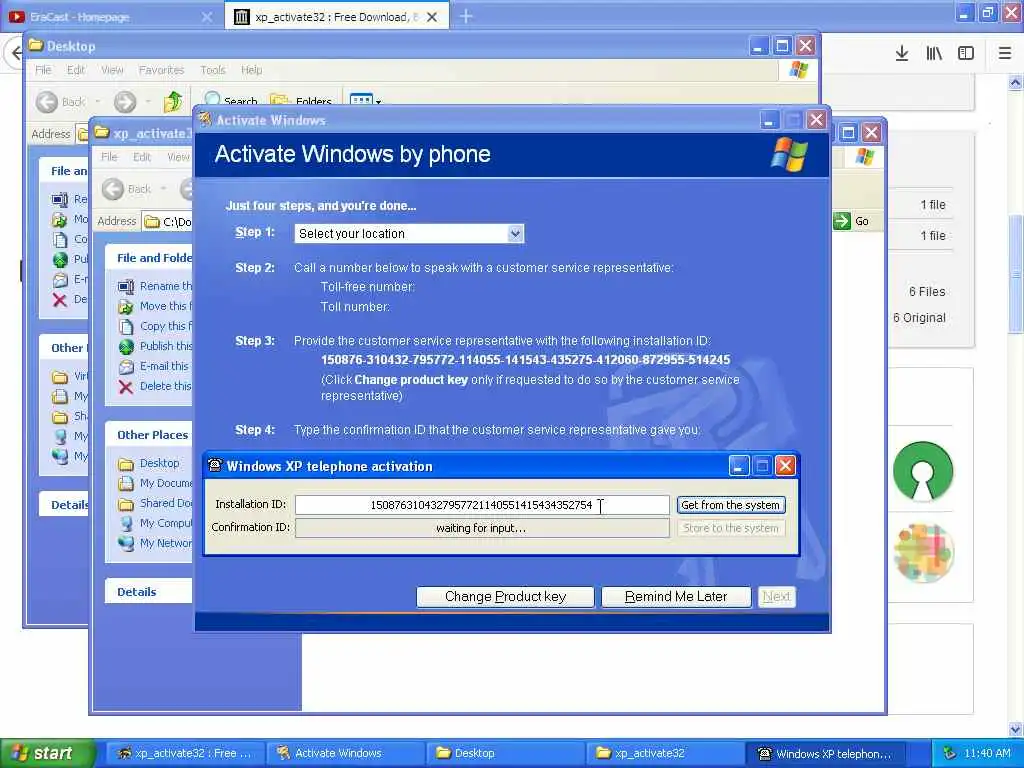Image resolution: width=1024 pixels, height=768 pixels.
Task: Click the 6 Files text on web page
Action: 927,291
